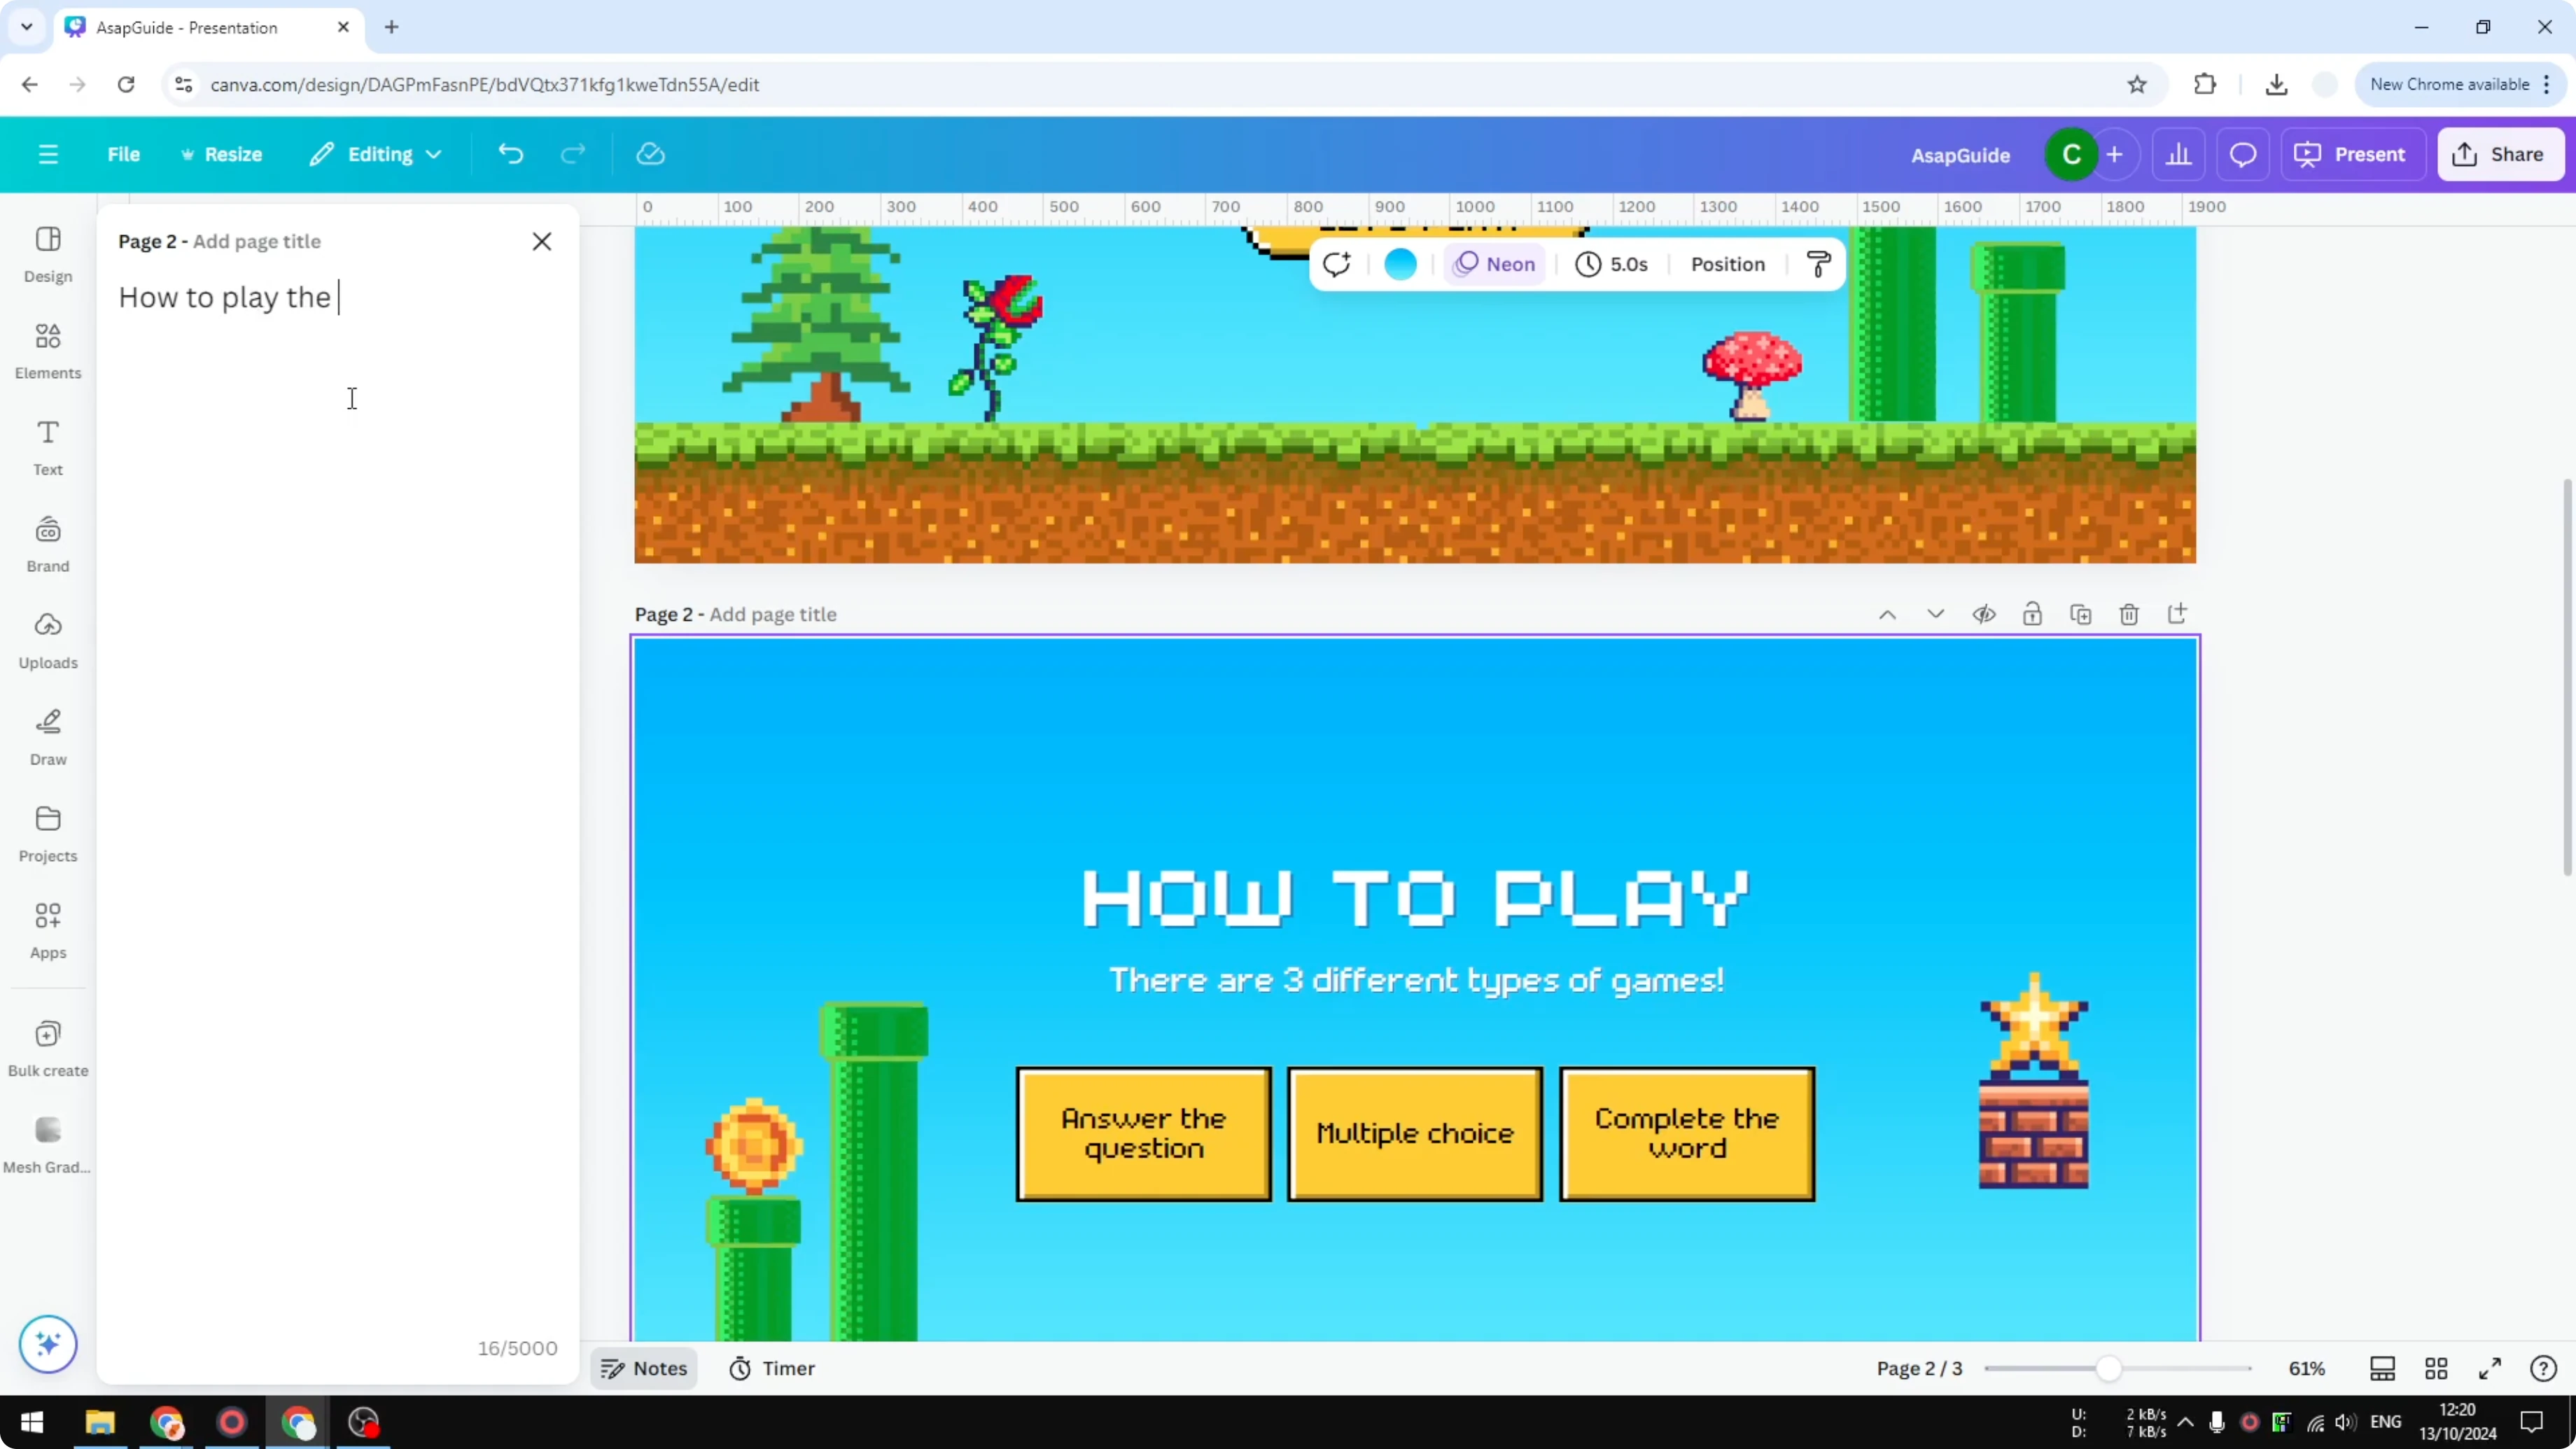Open the Timer
The image size is (2576, 1449).
772,1368
